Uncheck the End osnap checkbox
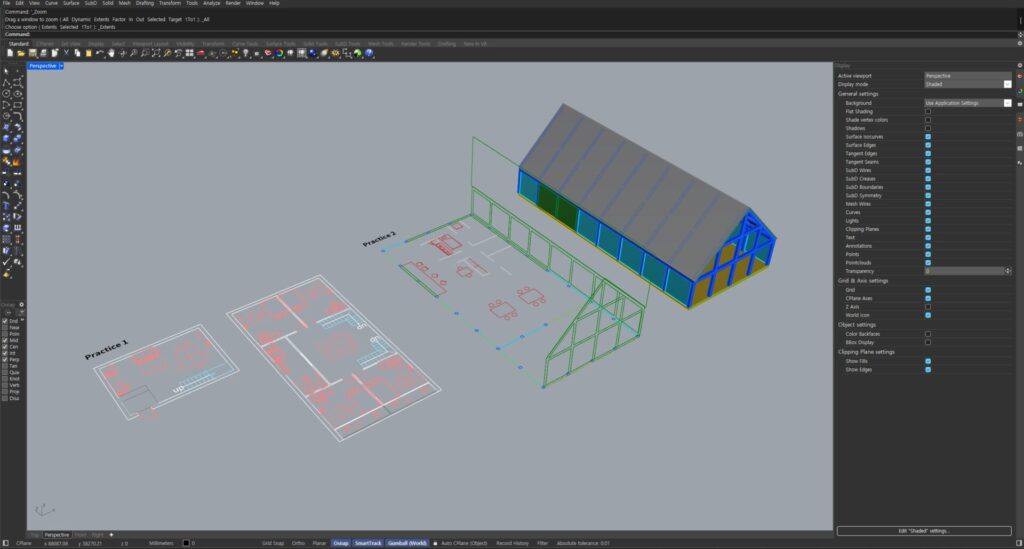The height and width of the screenshot is (549, 1024). 5,320
